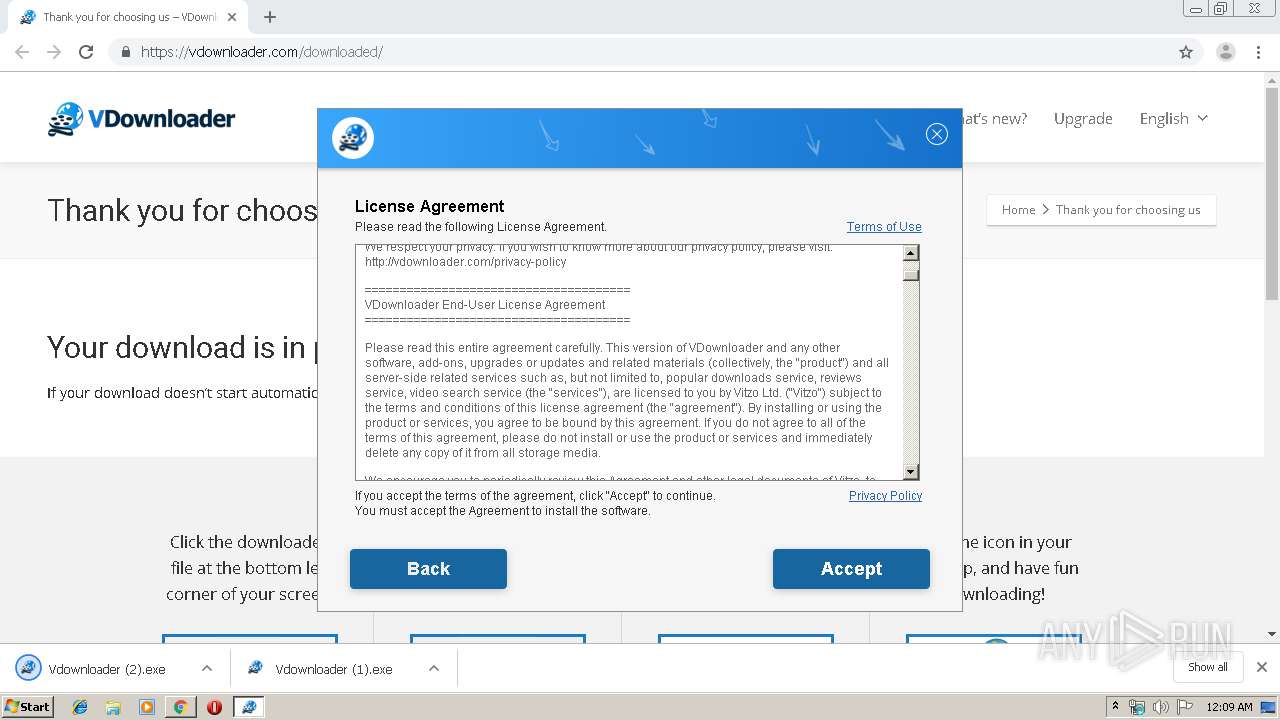This screenshot has height=720, width=1280.
Task: Click the network icon in the tray
Action: click(1137, 707)
